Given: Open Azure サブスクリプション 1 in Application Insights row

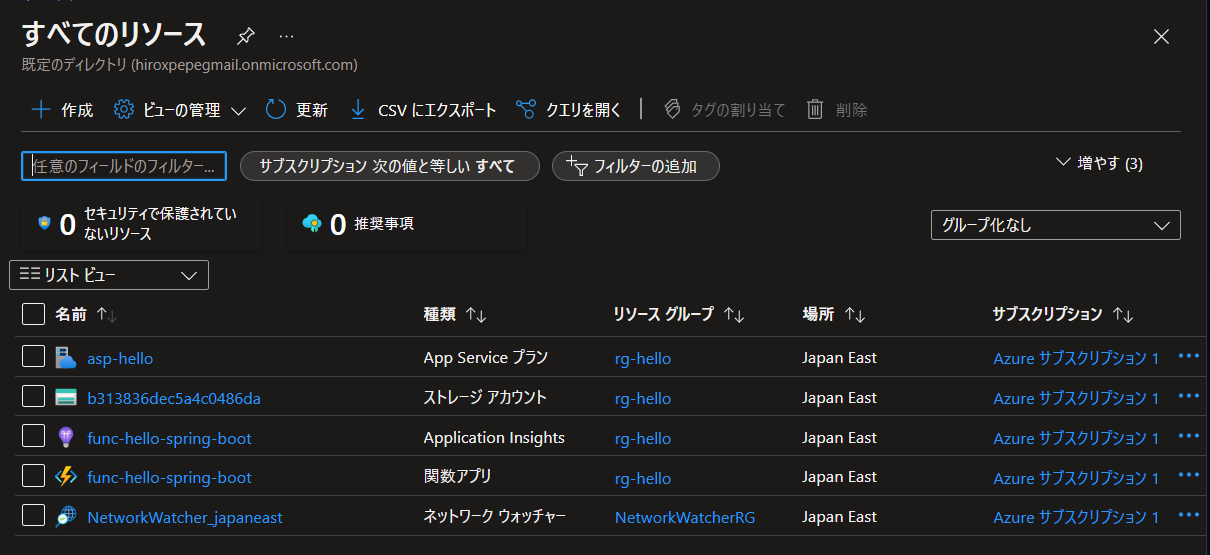Looking at the screenshot, I should pyautogui.click(x=1076, y=438).
